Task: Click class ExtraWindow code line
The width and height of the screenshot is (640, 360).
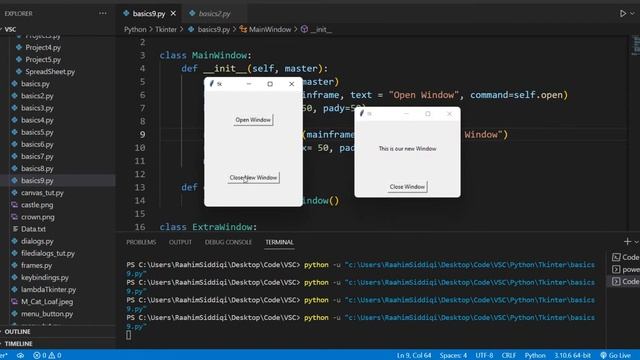Action: click(208, 227)
